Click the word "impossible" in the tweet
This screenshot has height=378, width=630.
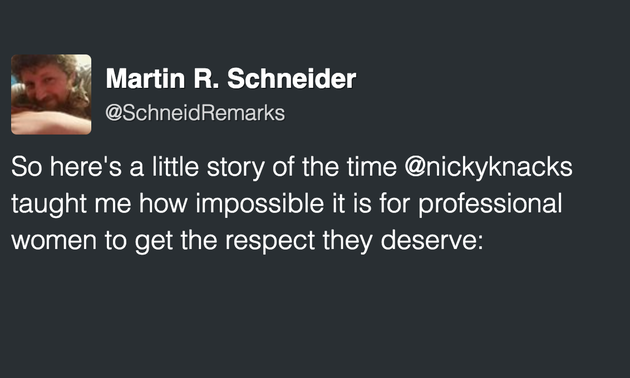260,204
